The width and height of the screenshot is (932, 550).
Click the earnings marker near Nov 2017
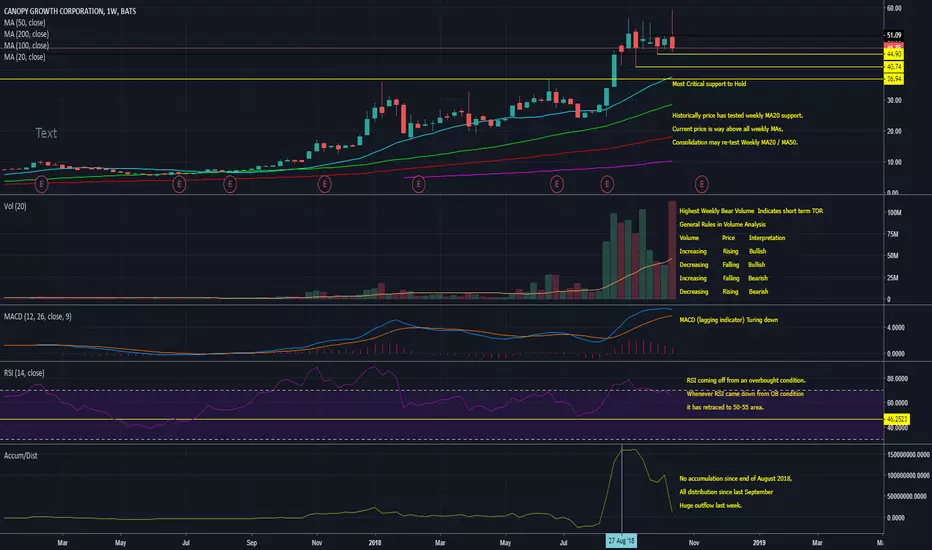point(324,184)
